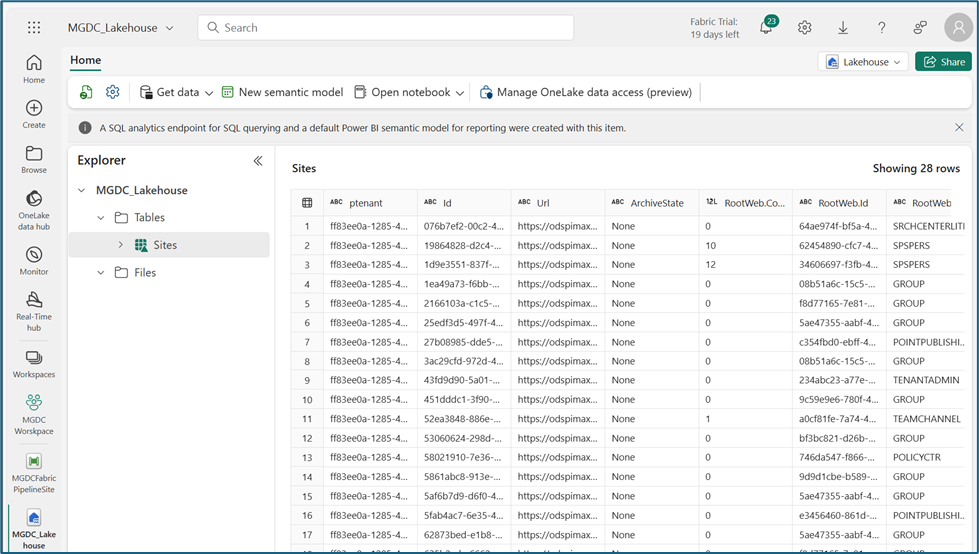This screenshot has width=979, height=554.
Task: Open lakehouse settings gear in toolbar
Action: pyautogui.click(x=112, y=92)
